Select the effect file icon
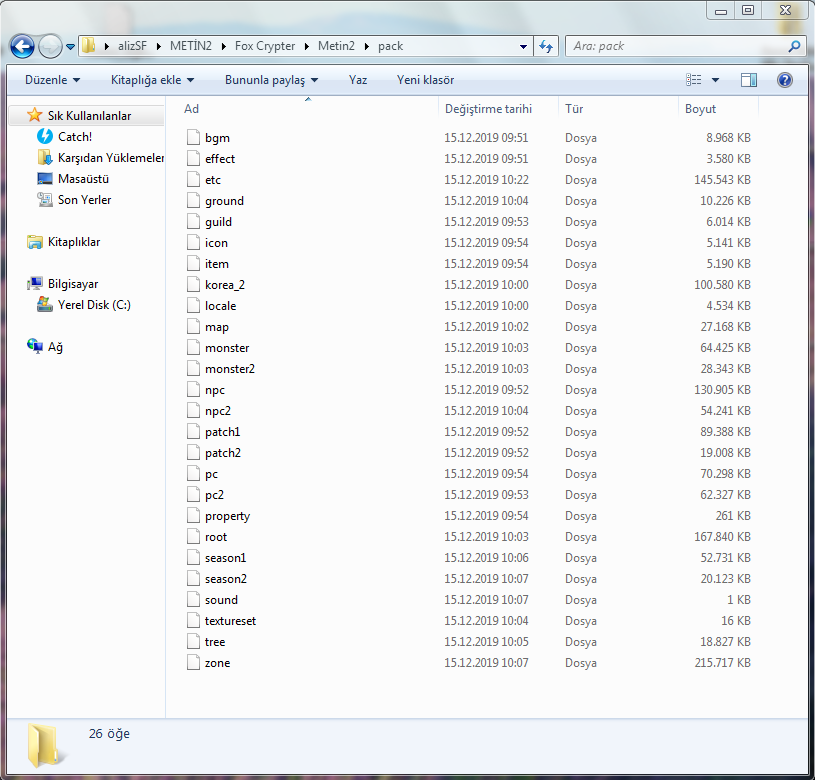Viewport: 815px width, 780px height. 193,158
